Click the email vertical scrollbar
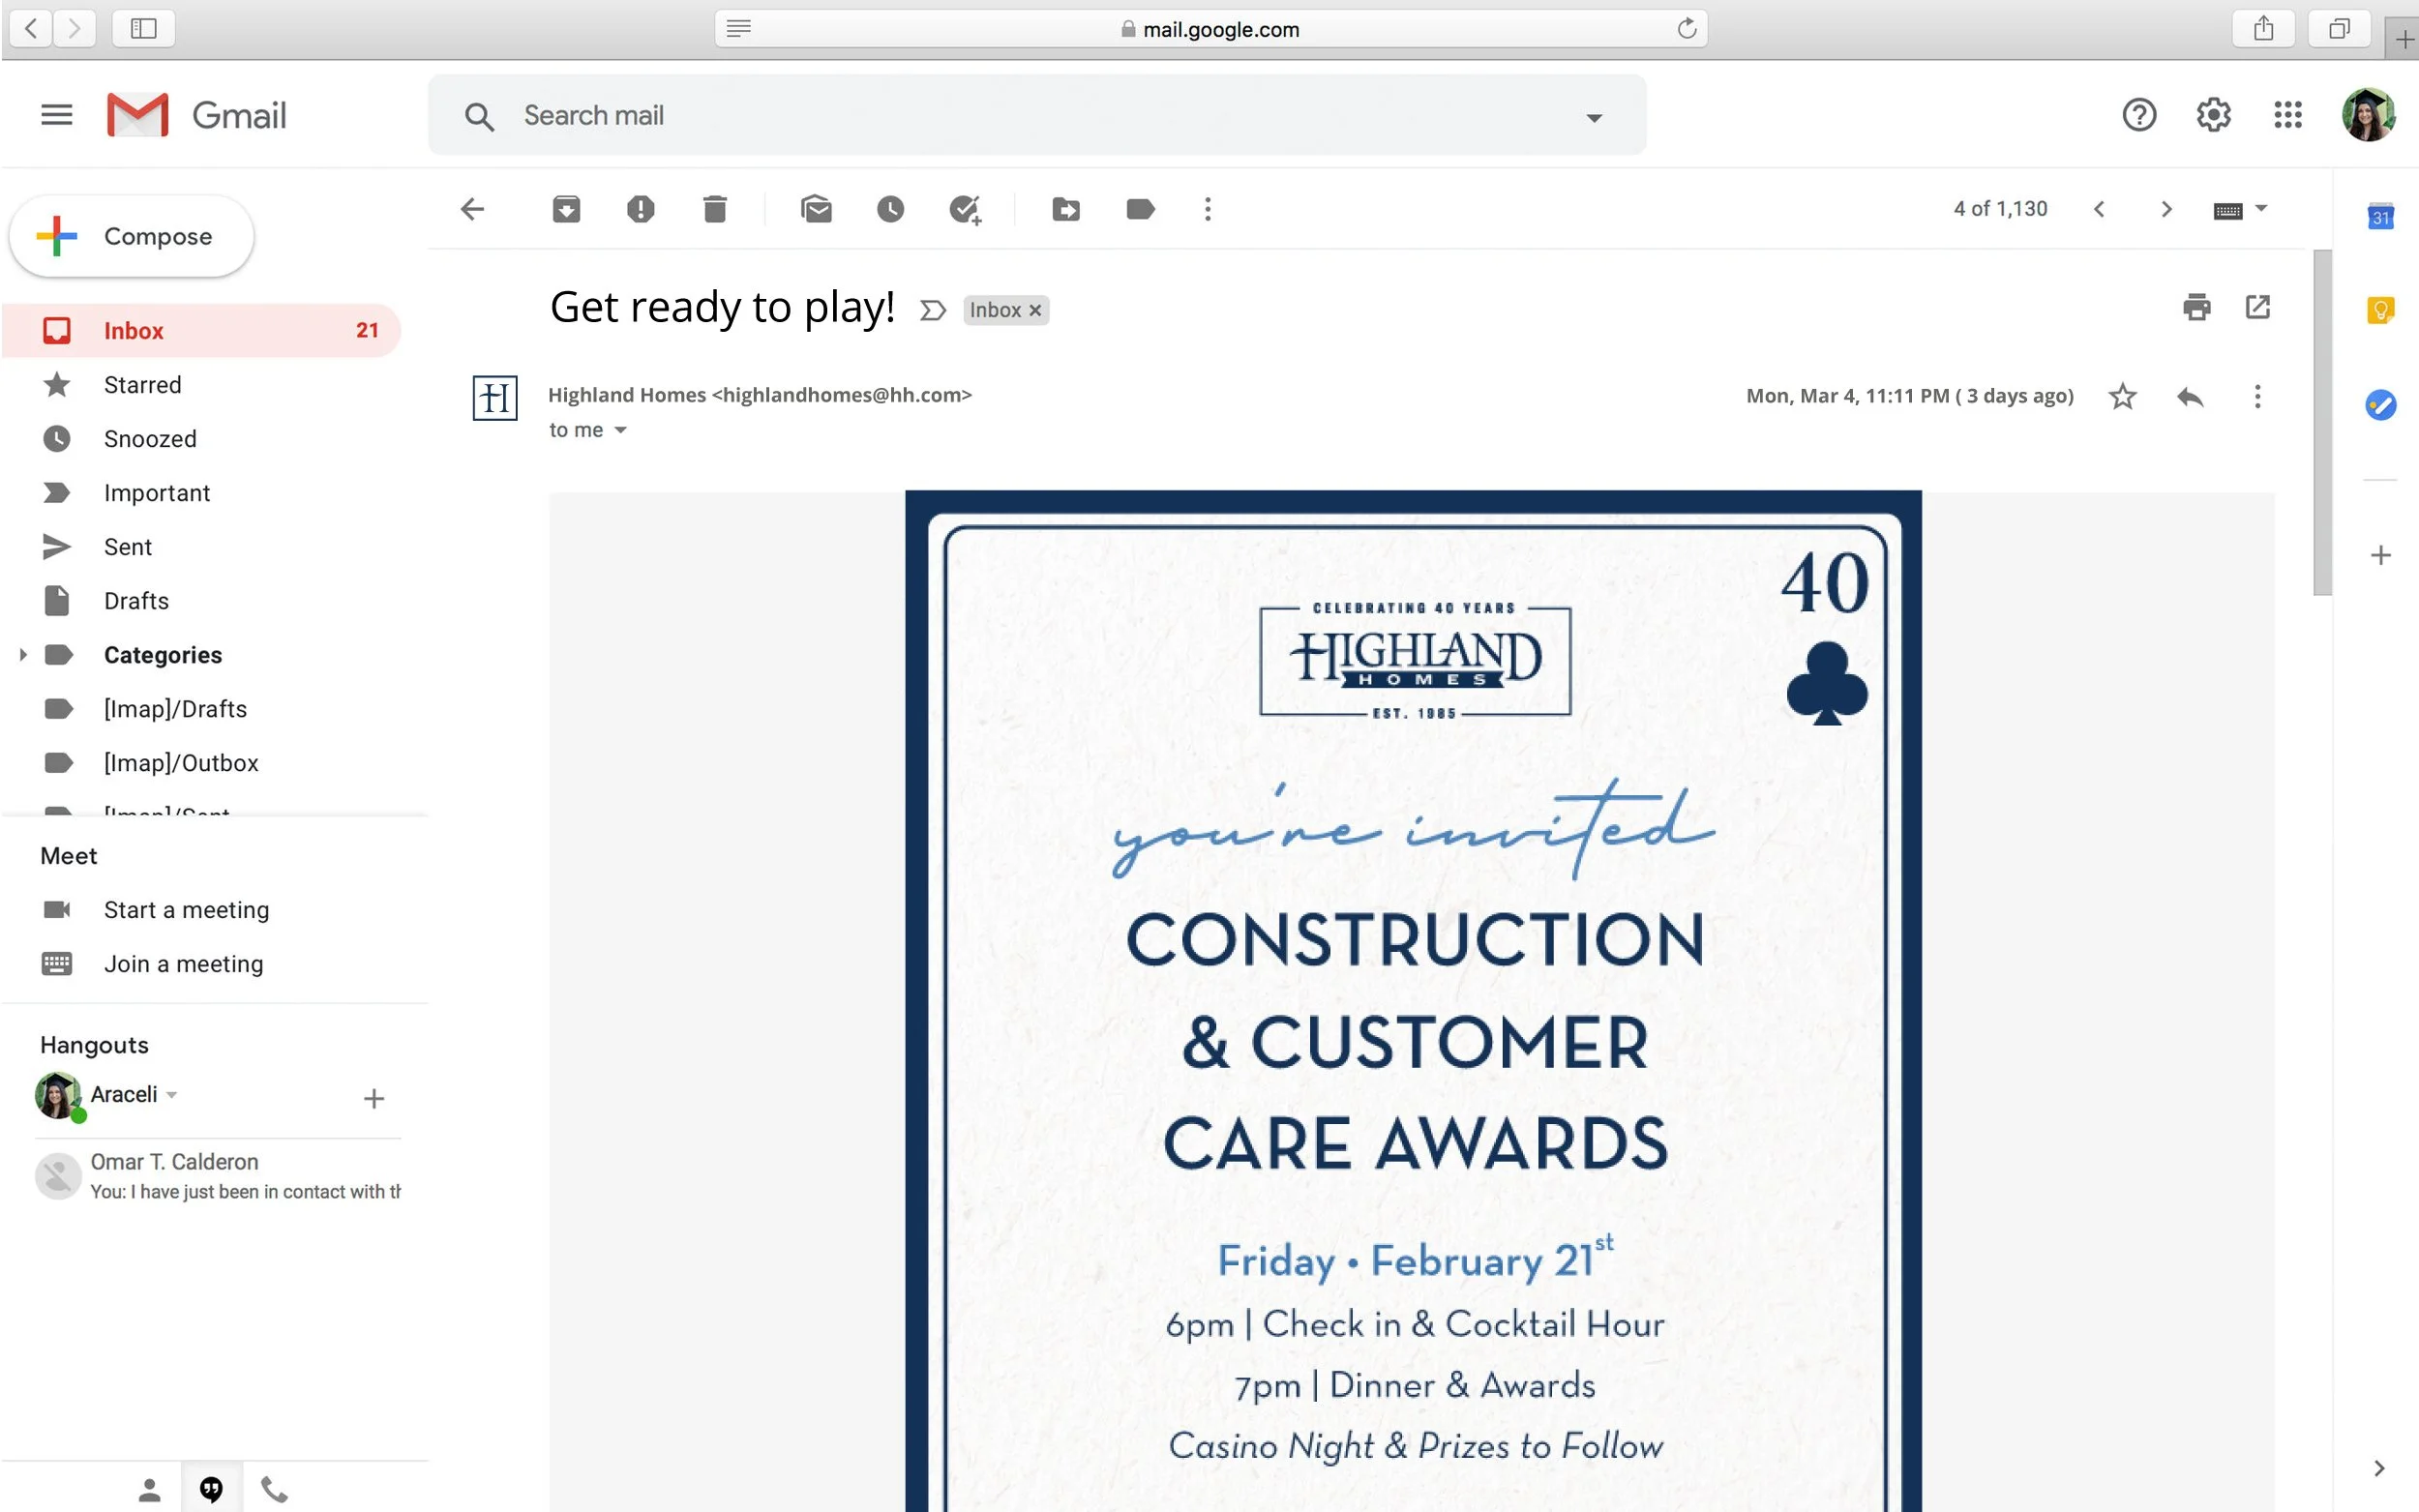This screenshot has width=2419, height=1512. 2322,422
